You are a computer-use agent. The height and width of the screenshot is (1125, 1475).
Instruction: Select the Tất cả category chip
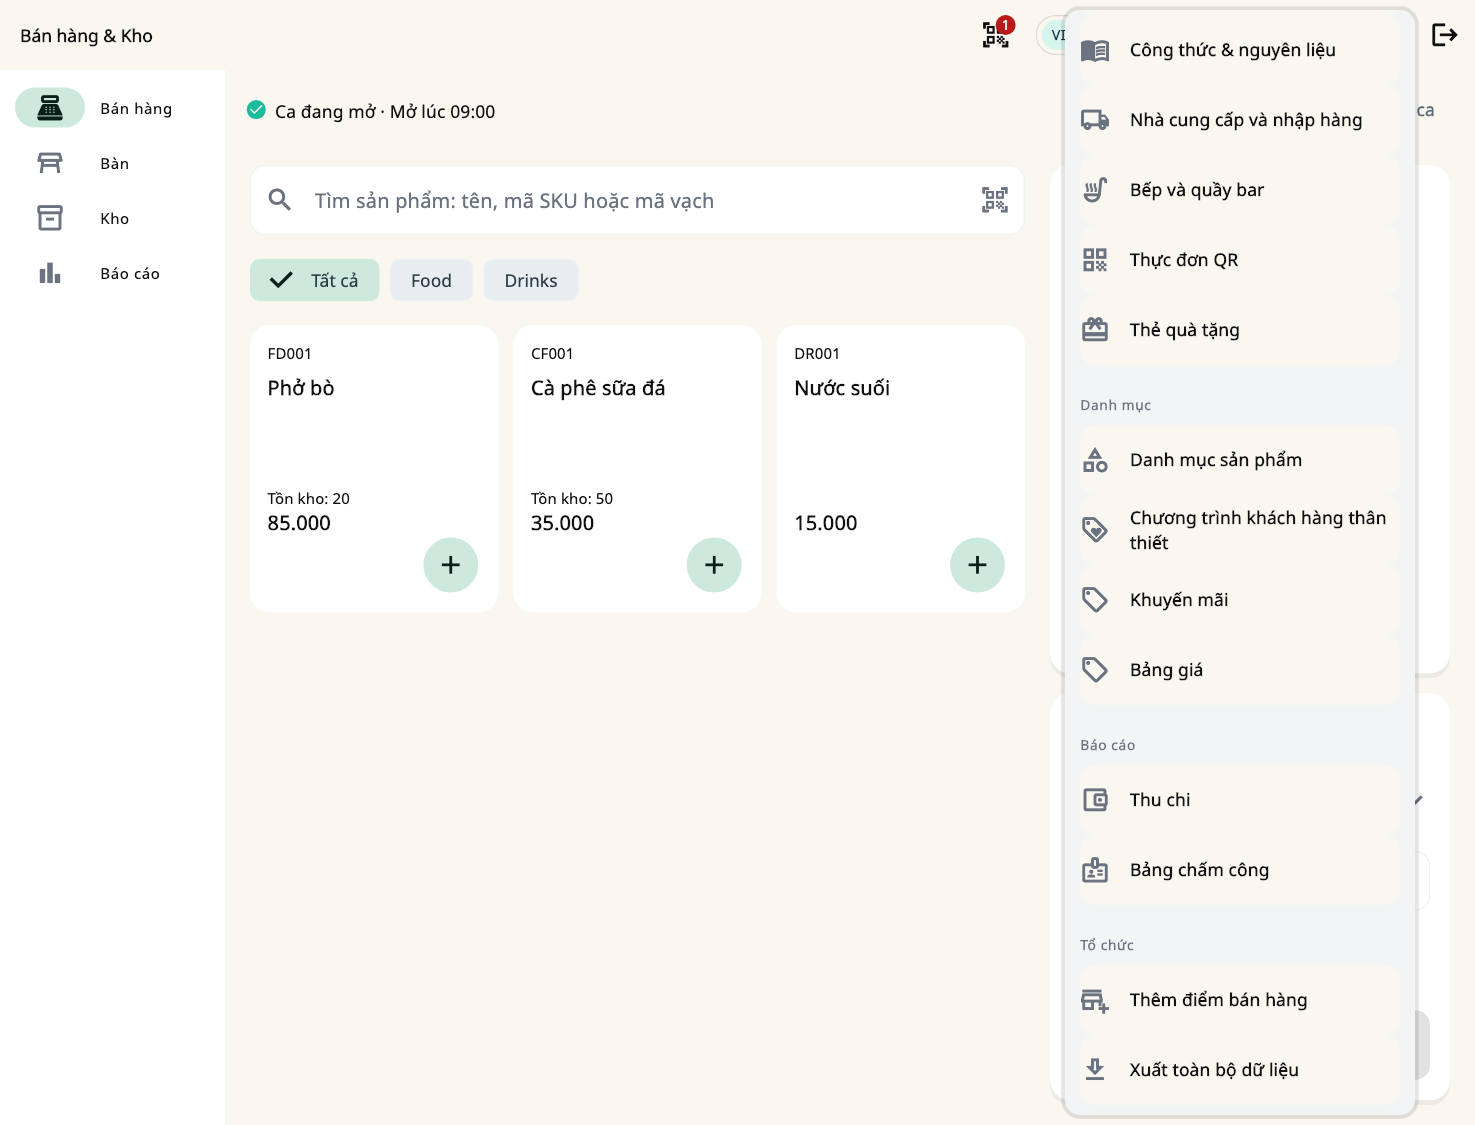tap(315, 280)
